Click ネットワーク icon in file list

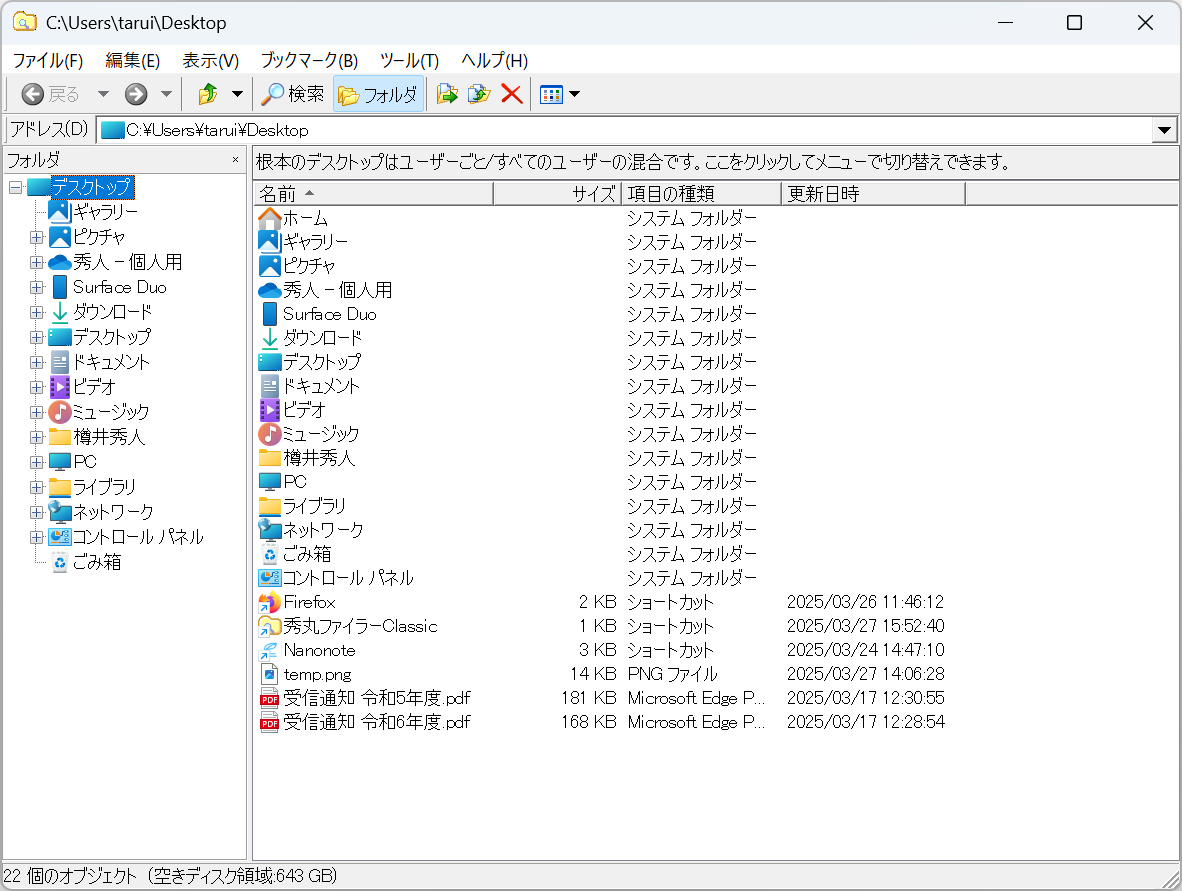[269, 530]
